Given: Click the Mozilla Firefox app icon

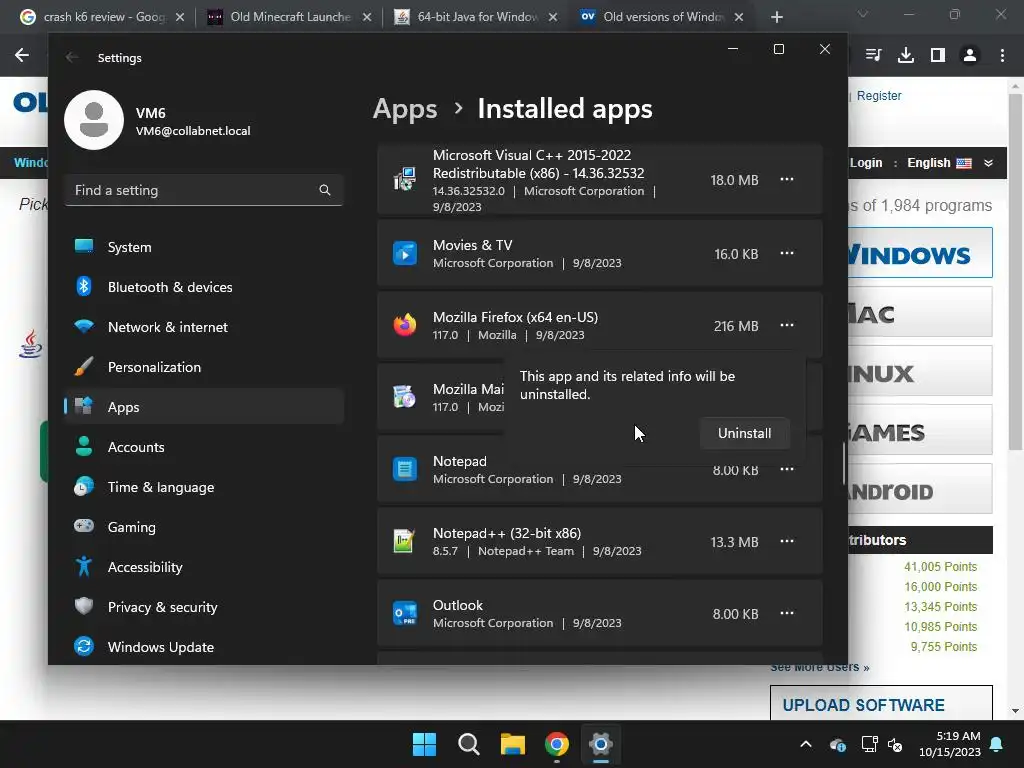Looking at the screenshot, I should pos(405,325).
